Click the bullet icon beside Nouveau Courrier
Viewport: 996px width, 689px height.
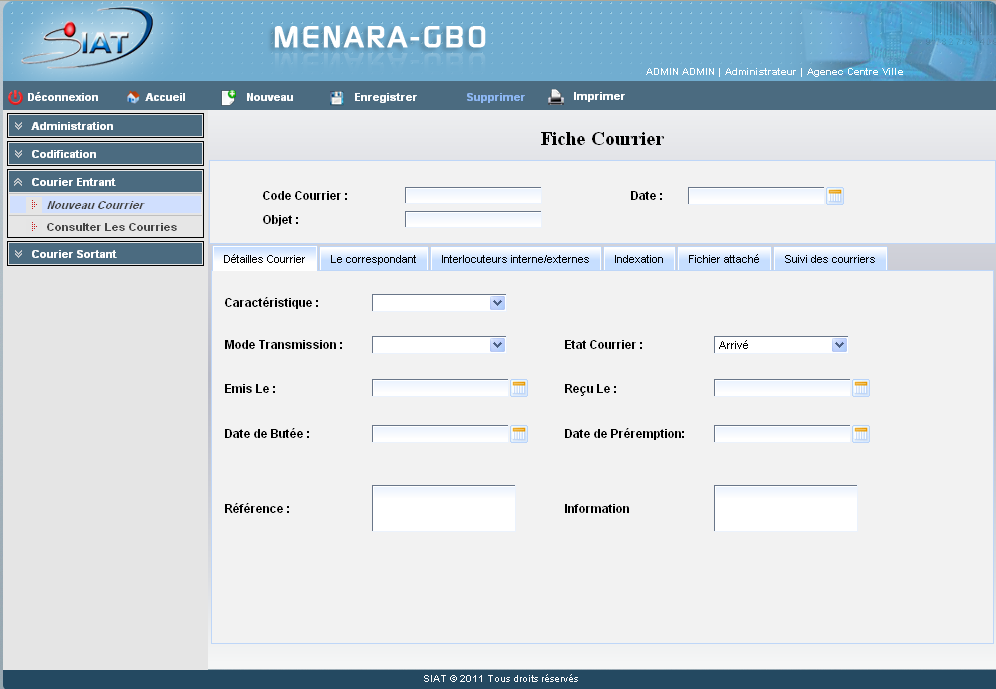pos(34,205)
